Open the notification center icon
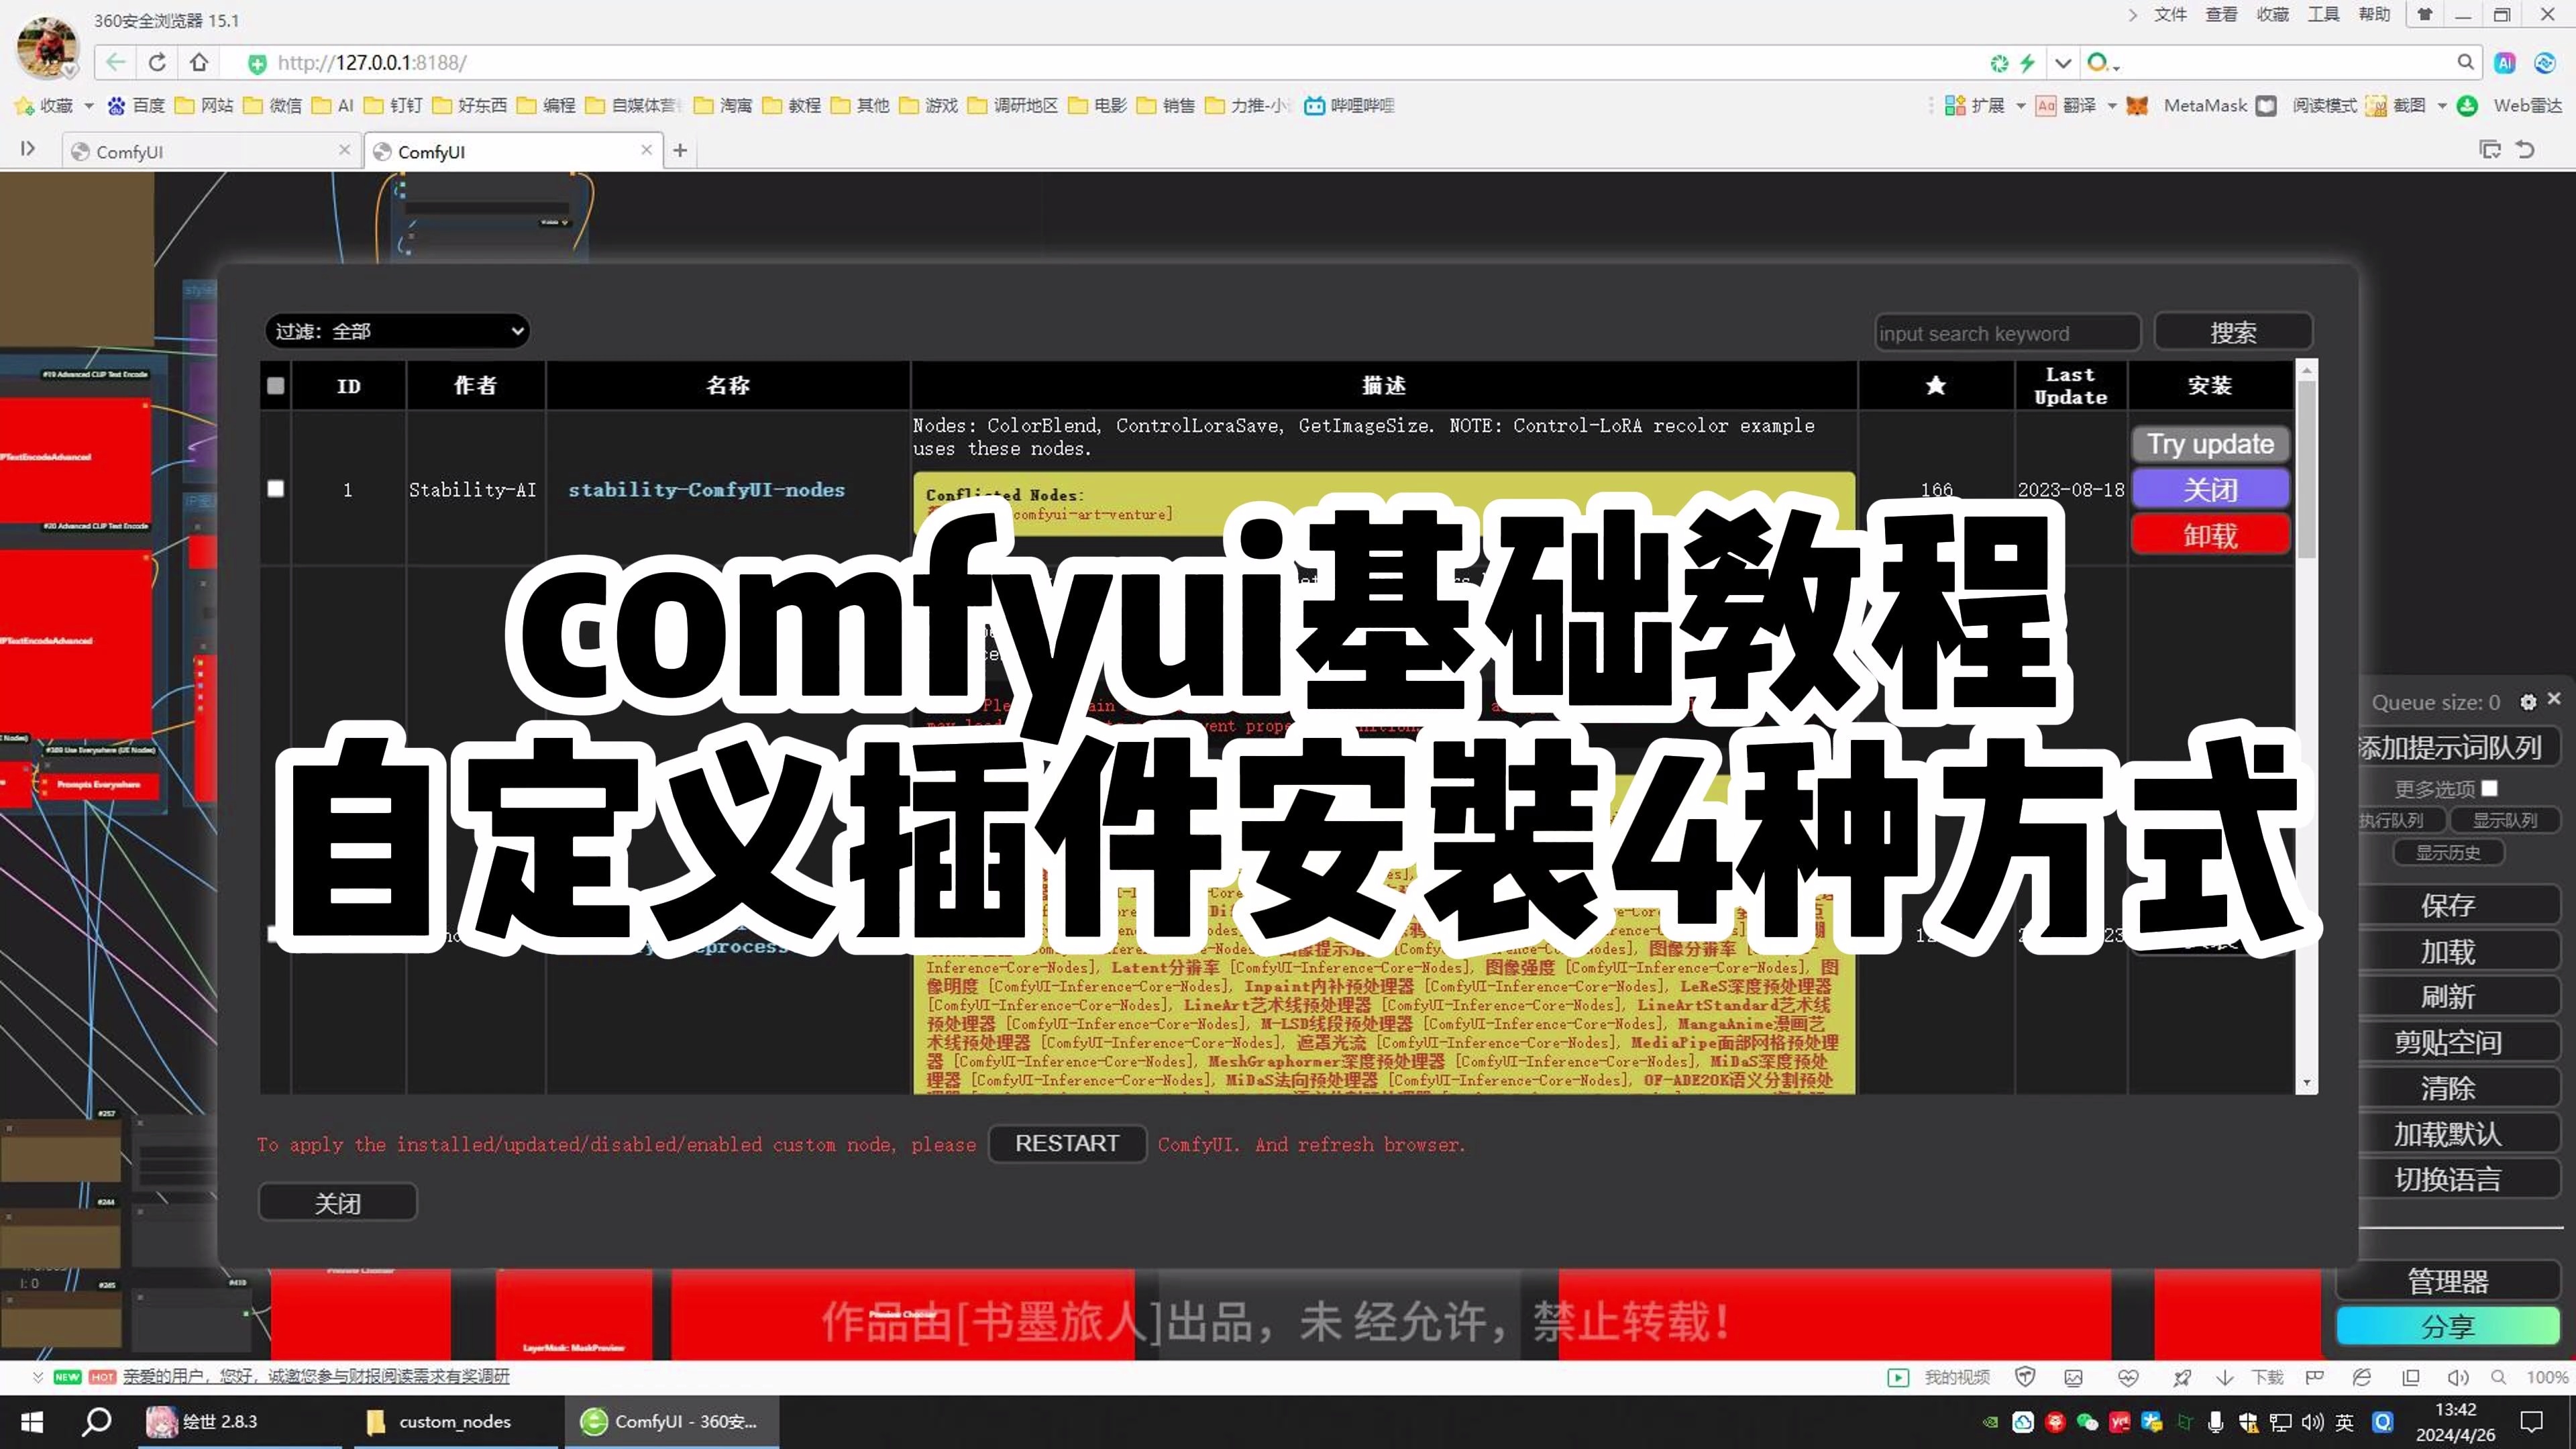Viewport: 2576px width, 1449px height. click(2532, 1422)
